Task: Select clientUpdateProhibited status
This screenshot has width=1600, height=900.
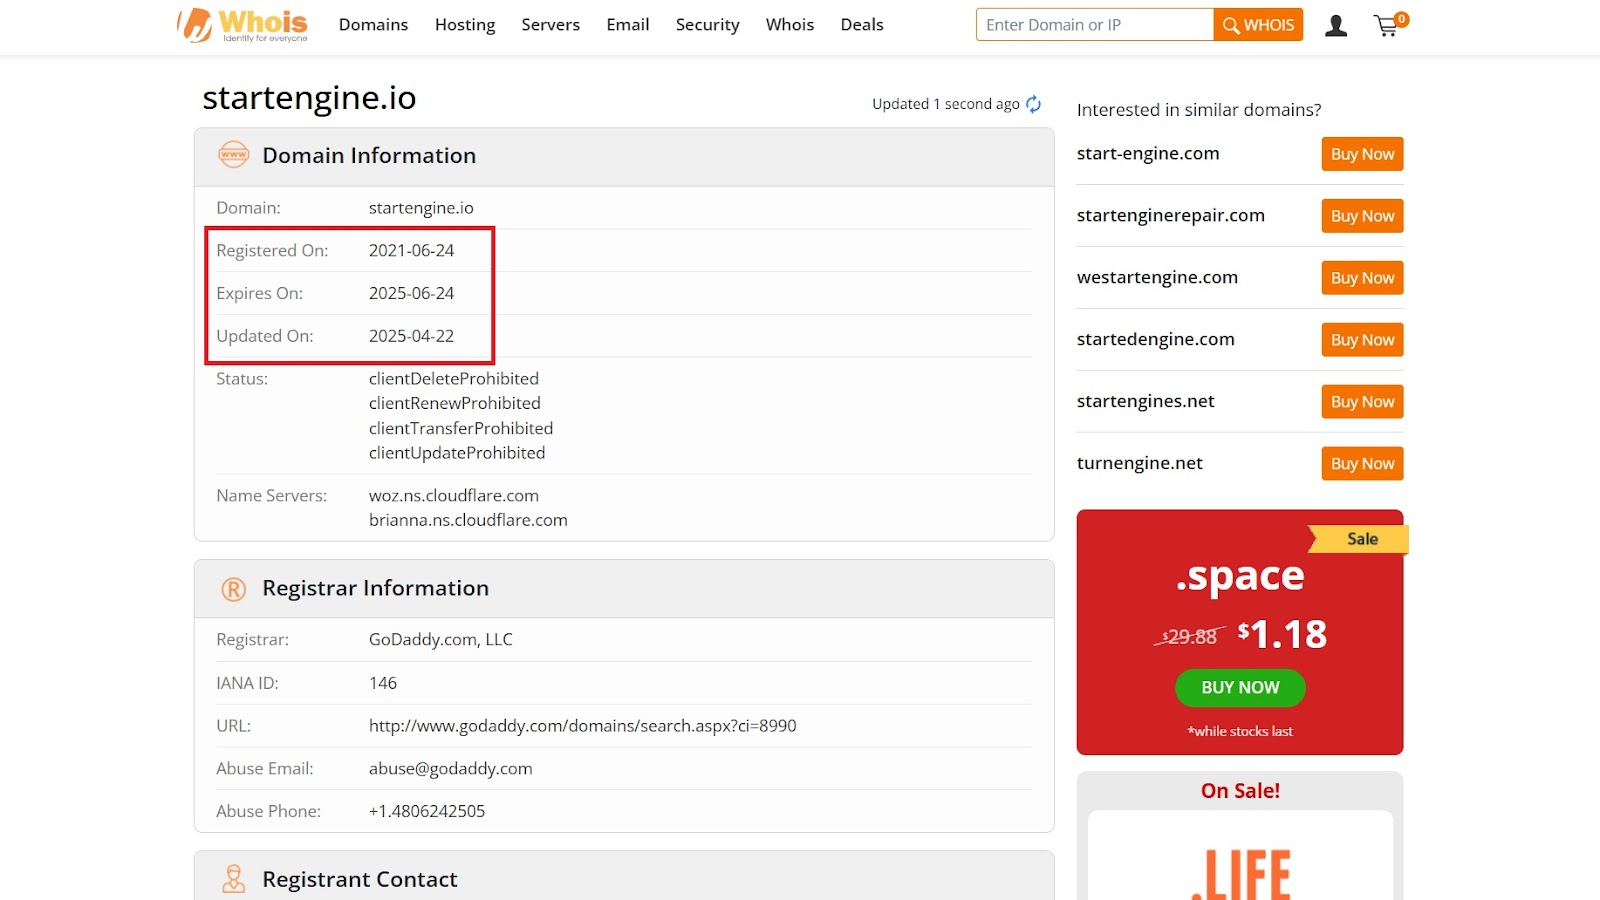Action: (457, 453)
